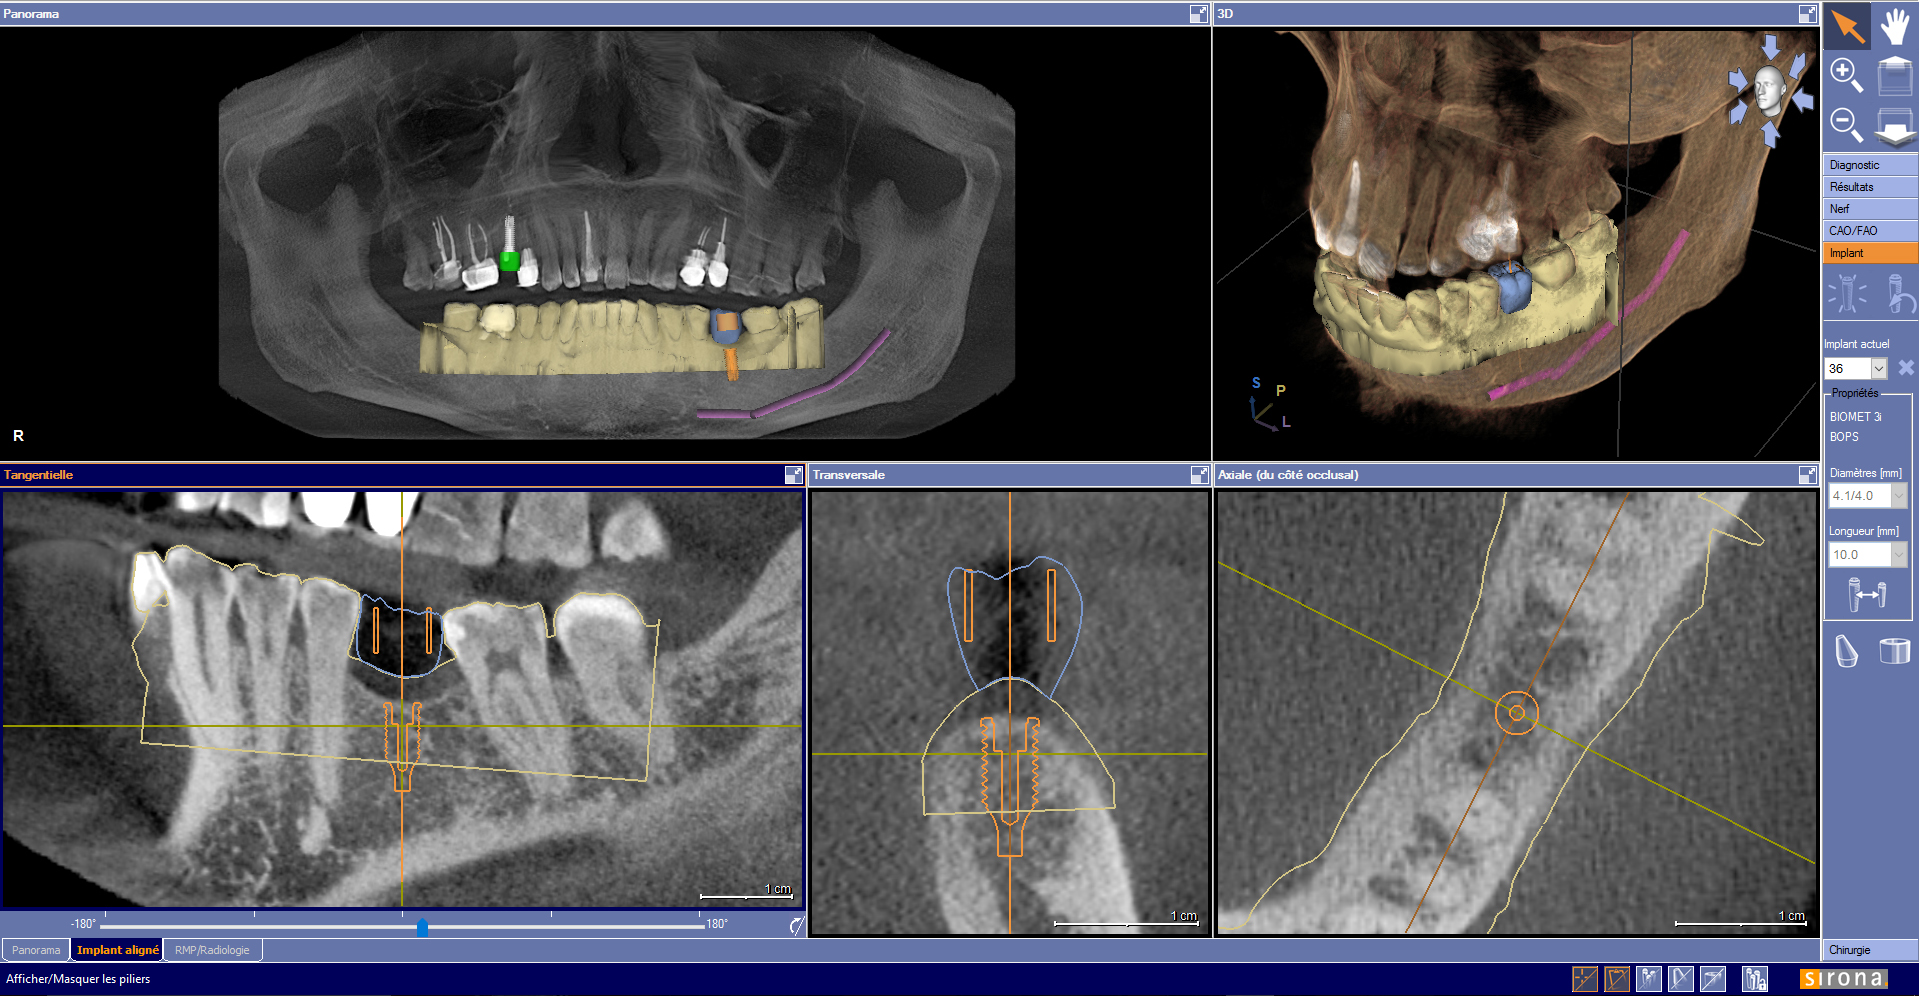The image size is (1920, 996).
Task: Maximize the Transversale view pane
Action: [x=1199, y=475]
